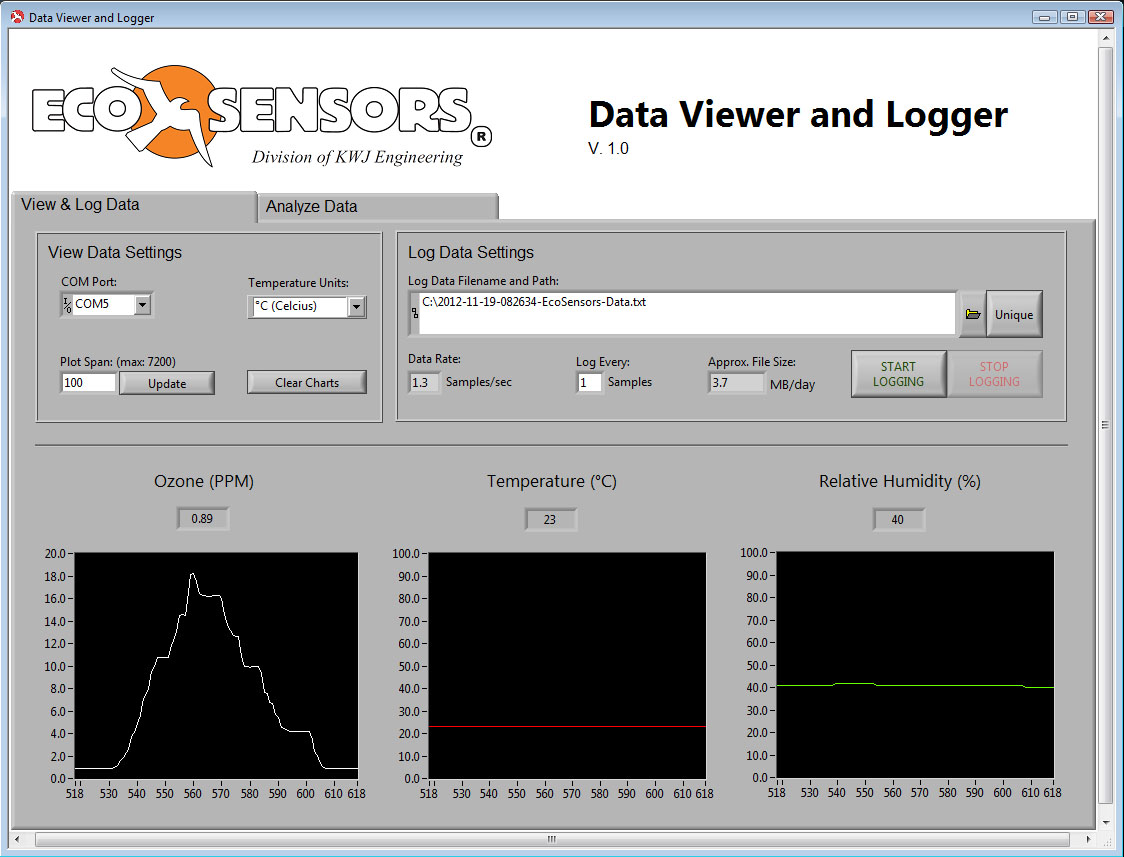Click the STOP LOGGING button
Screen dimensions: 1124x857
click(994, 374)
